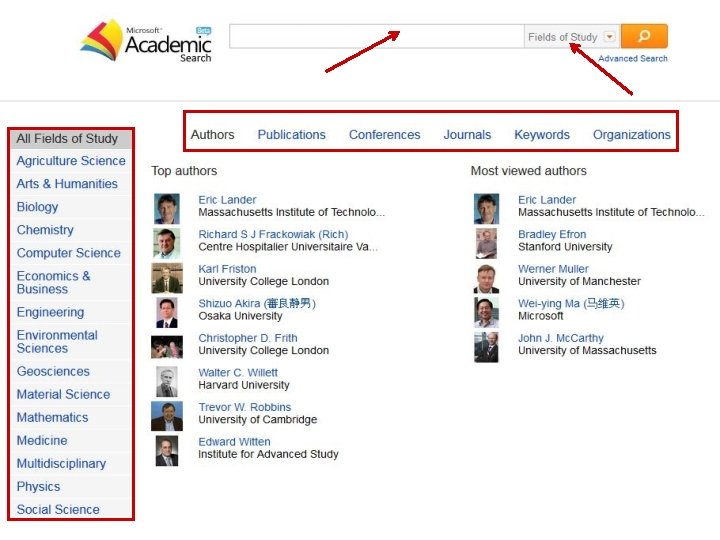Screen dimensions: 720x540
Task: Open Trevor W. Robbins author page
Action: pos(245,407)
